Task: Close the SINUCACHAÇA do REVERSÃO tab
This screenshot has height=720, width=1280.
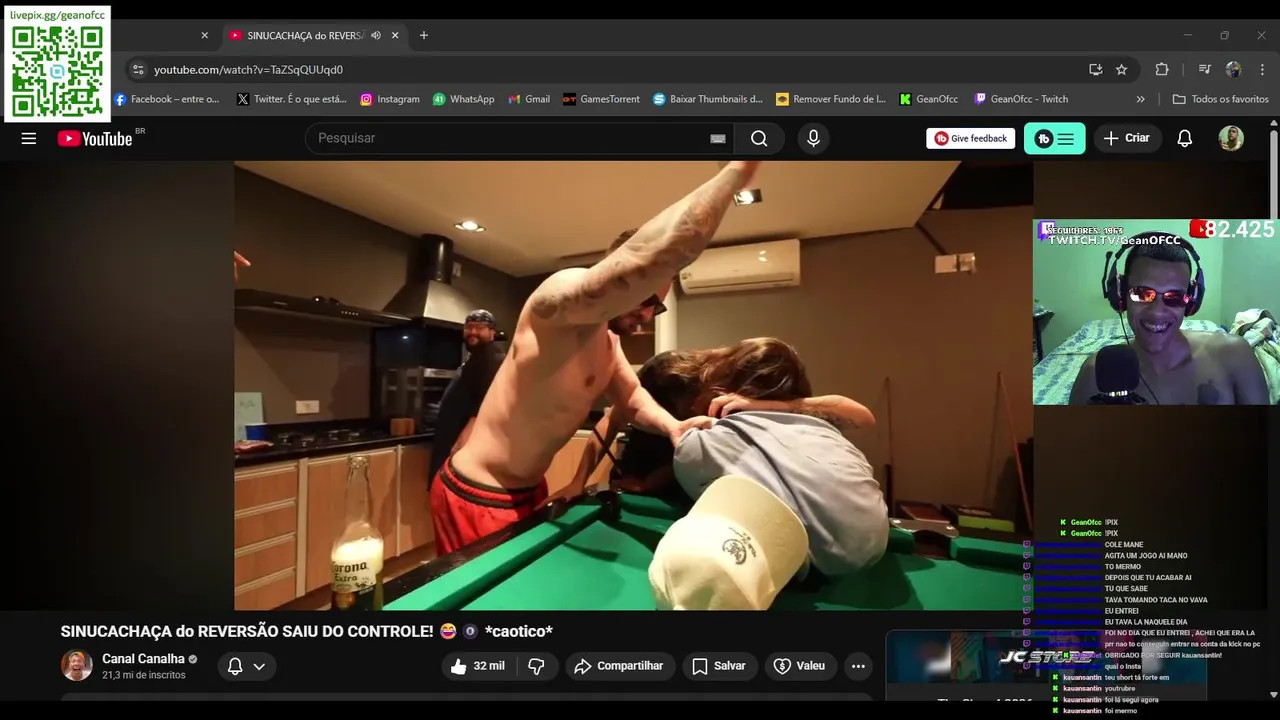Action: tap(395, 35)
